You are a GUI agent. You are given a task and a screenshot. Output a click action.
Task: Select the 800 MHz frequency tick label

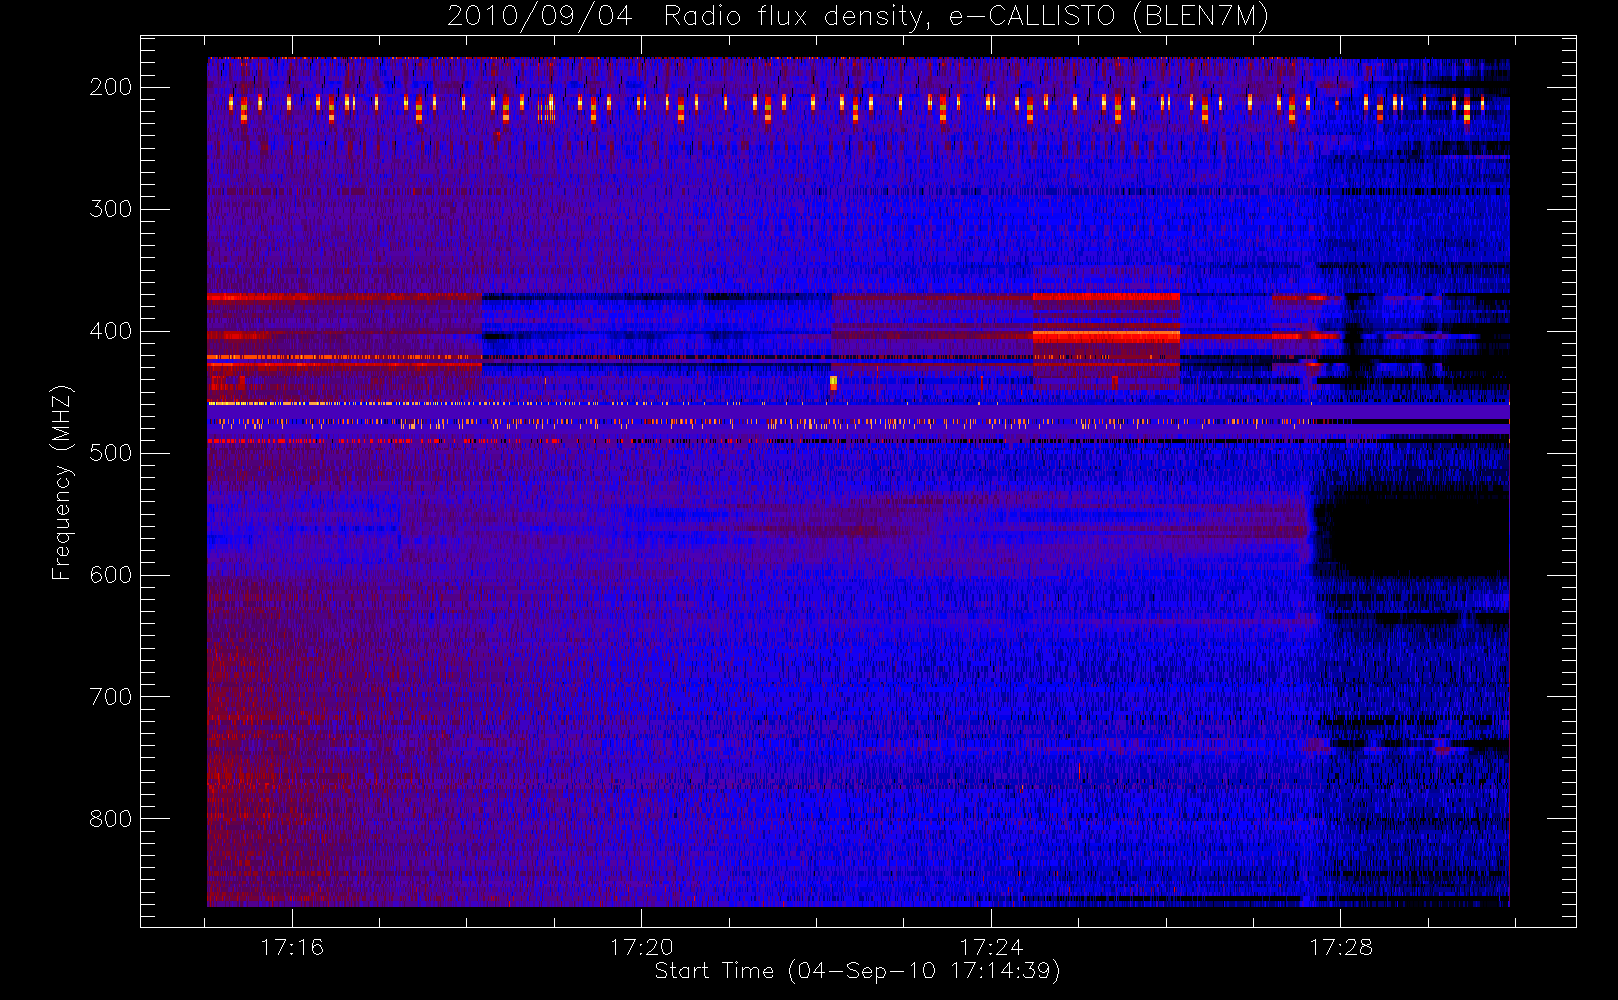(x=111, y=819)
